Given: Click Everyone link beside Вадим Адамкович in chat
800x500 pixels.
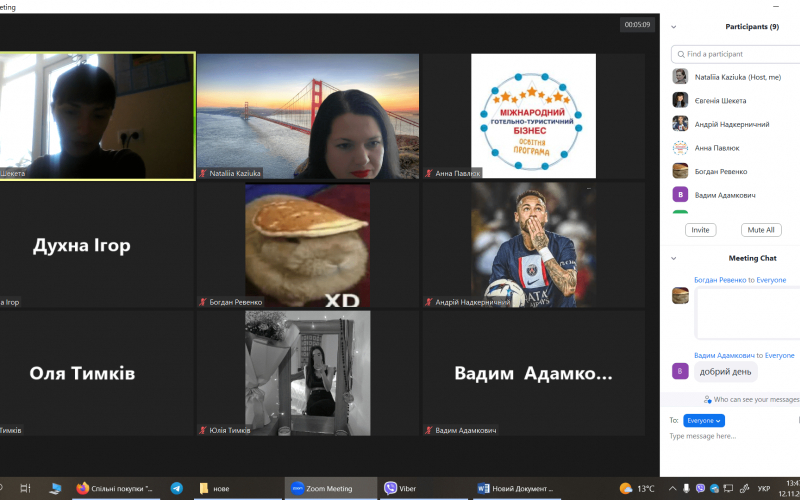Looking at the screenshot, I should [x=779, y=356].
